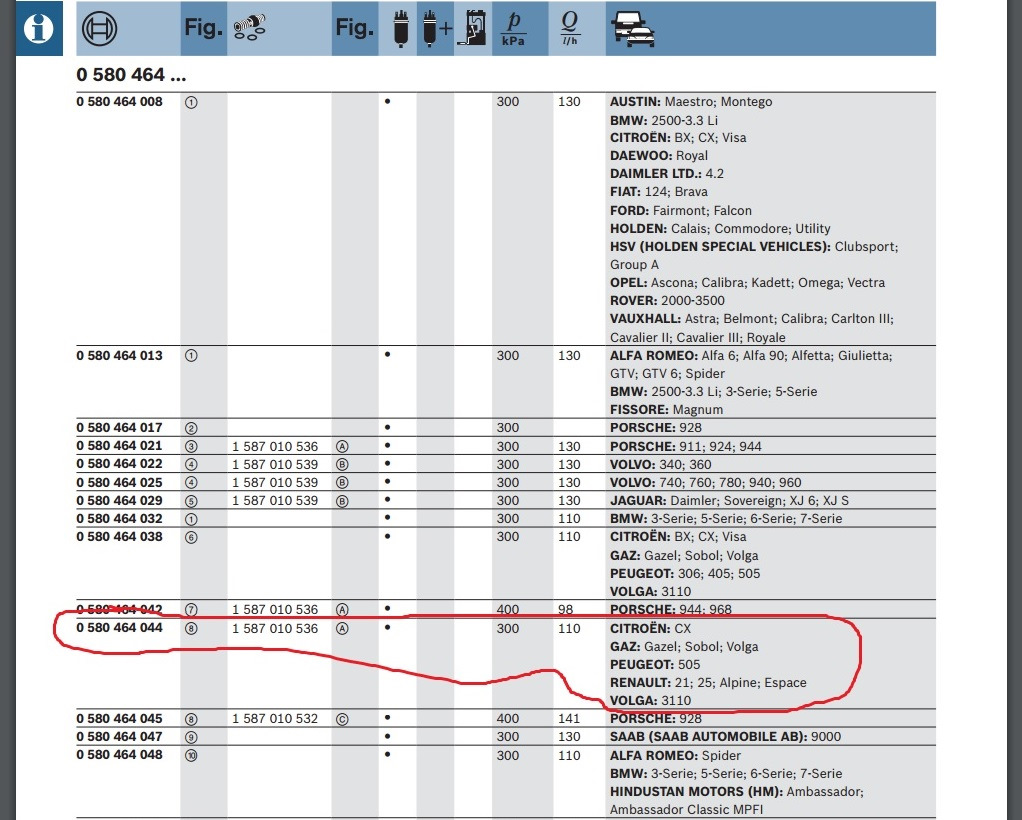1022x820 pixels.
Task: Click the SAAB (SAAB AUTOMOBILE AB): 9000 line
Action: [x=725, y=737]
